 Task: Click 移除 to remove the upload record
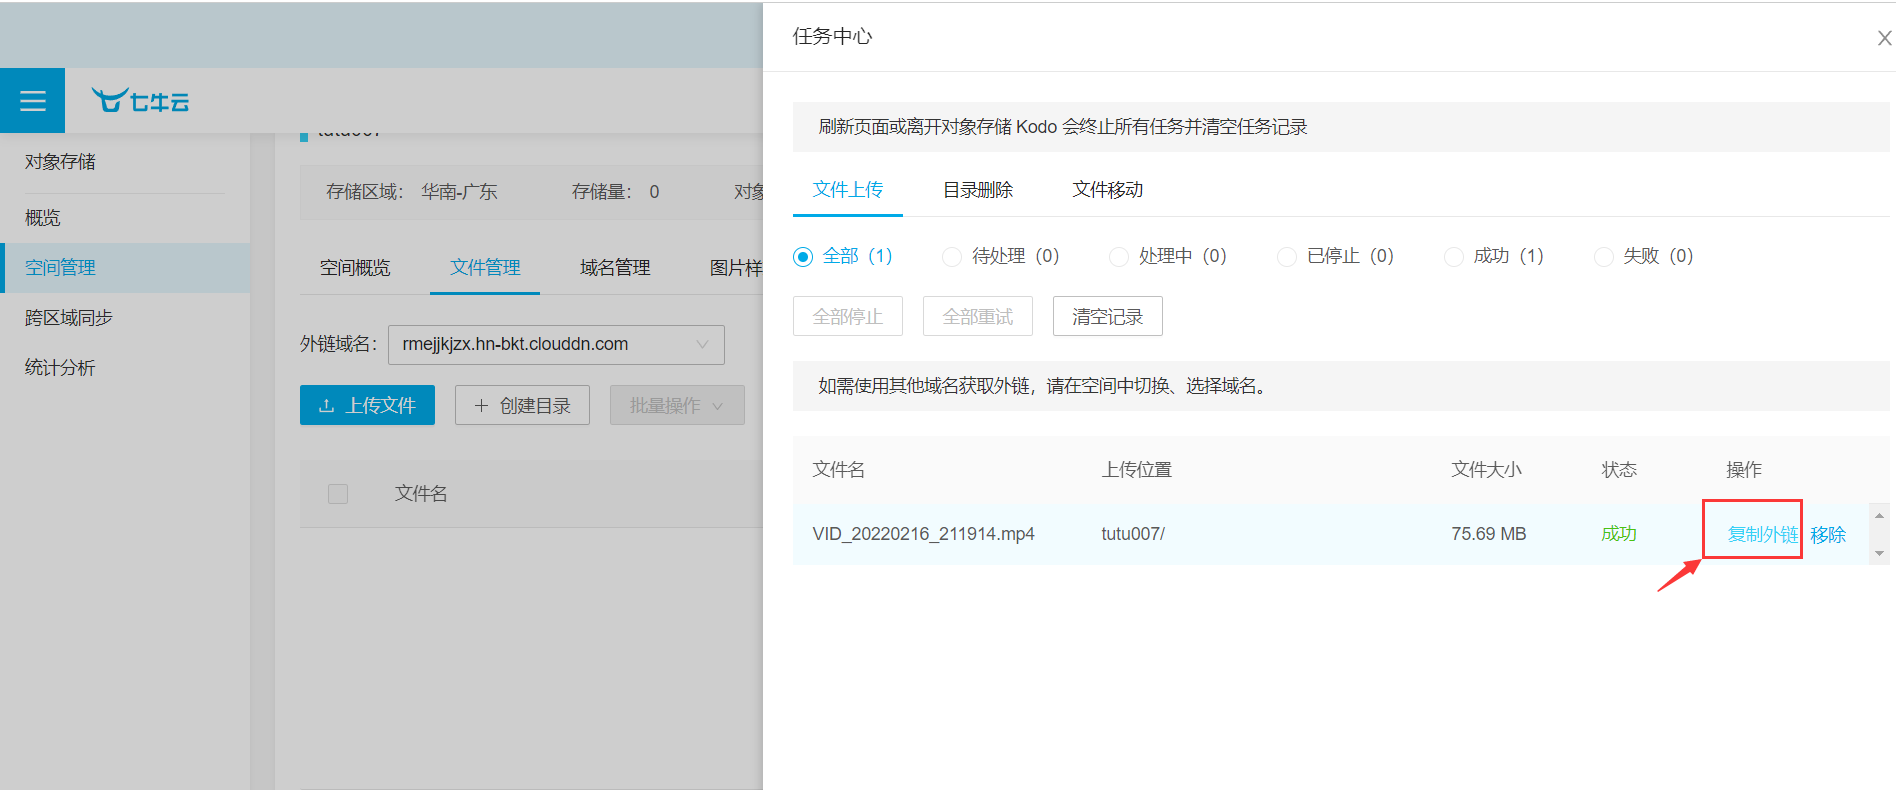click(x=1828, y=534)
